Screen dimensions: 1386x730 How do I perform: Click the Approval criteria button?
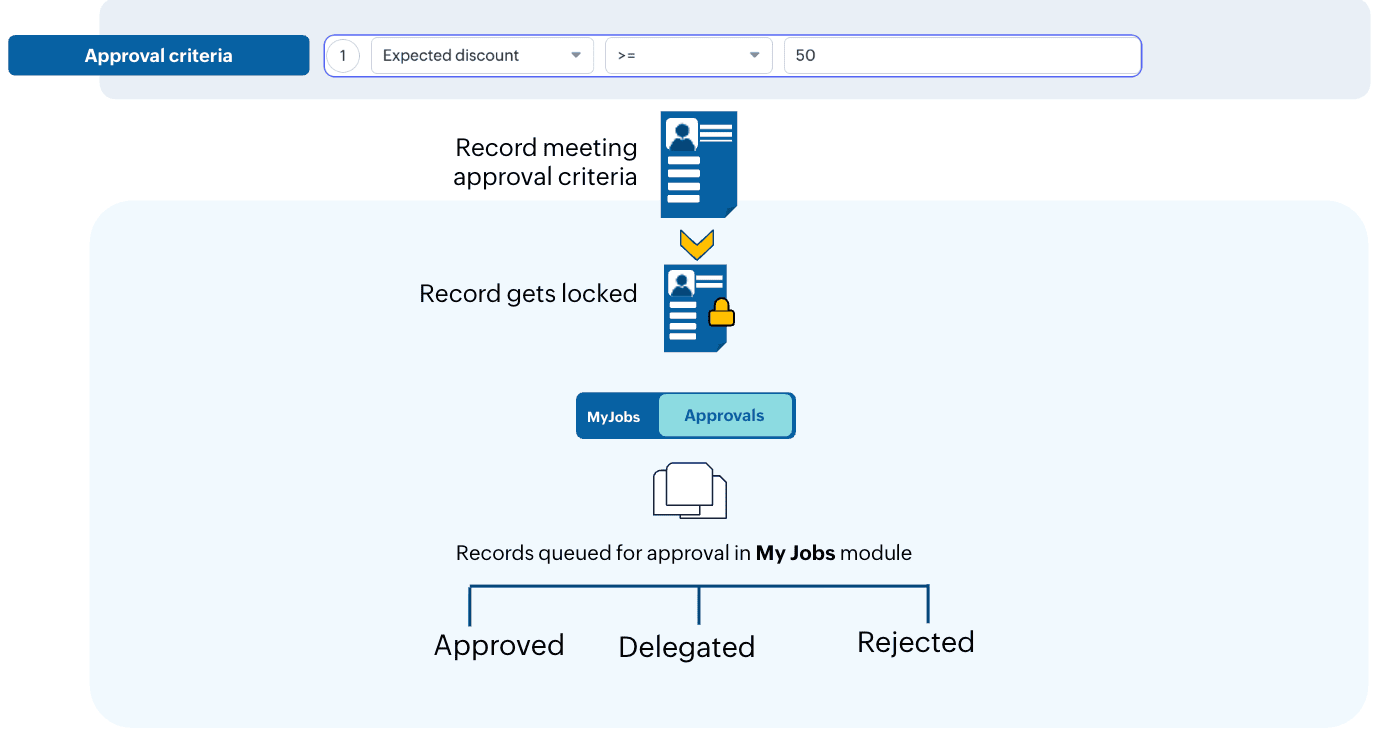click(159, 56)
